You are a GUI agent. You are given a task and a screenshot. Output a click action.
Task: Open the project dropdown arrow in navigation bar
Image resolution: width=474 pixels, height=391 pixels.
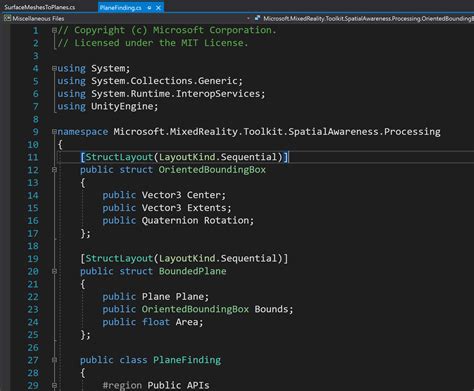(248, 18)
